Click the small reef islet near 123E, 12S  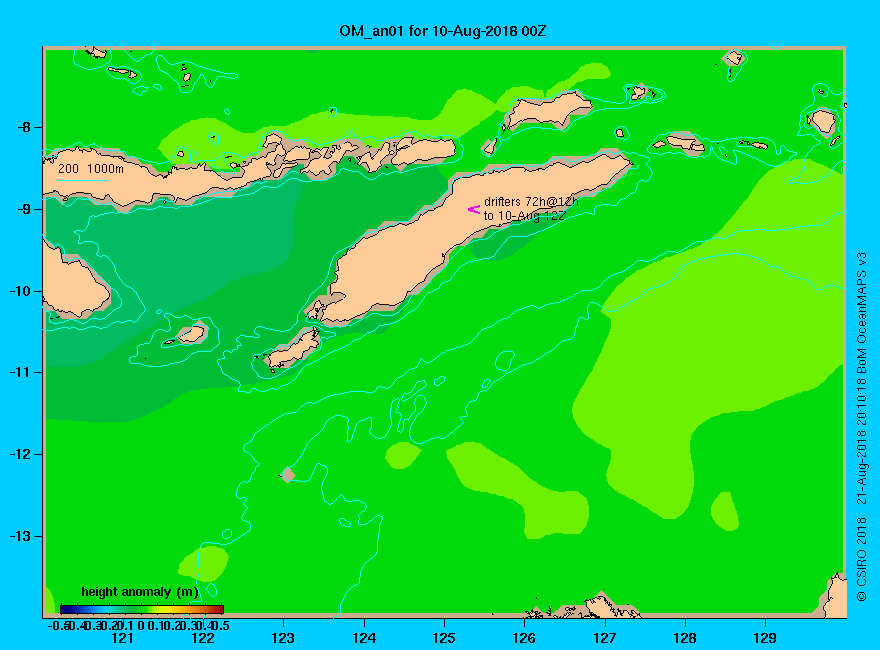pos(288,475)
